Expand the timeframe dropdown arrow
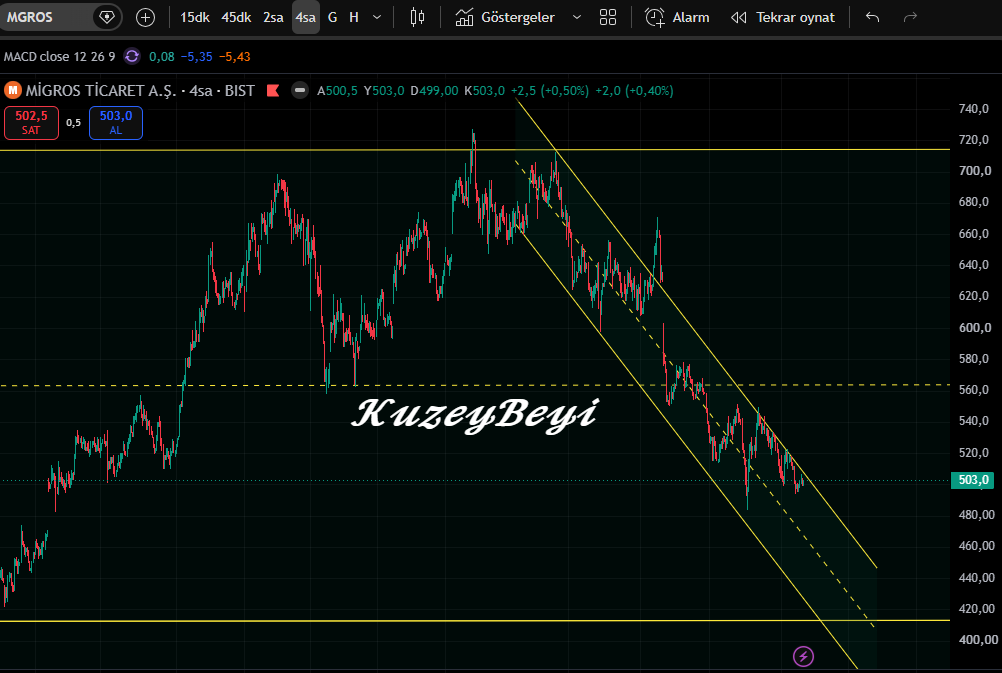The image size is (1002, 673). click(x=377, y=17)
